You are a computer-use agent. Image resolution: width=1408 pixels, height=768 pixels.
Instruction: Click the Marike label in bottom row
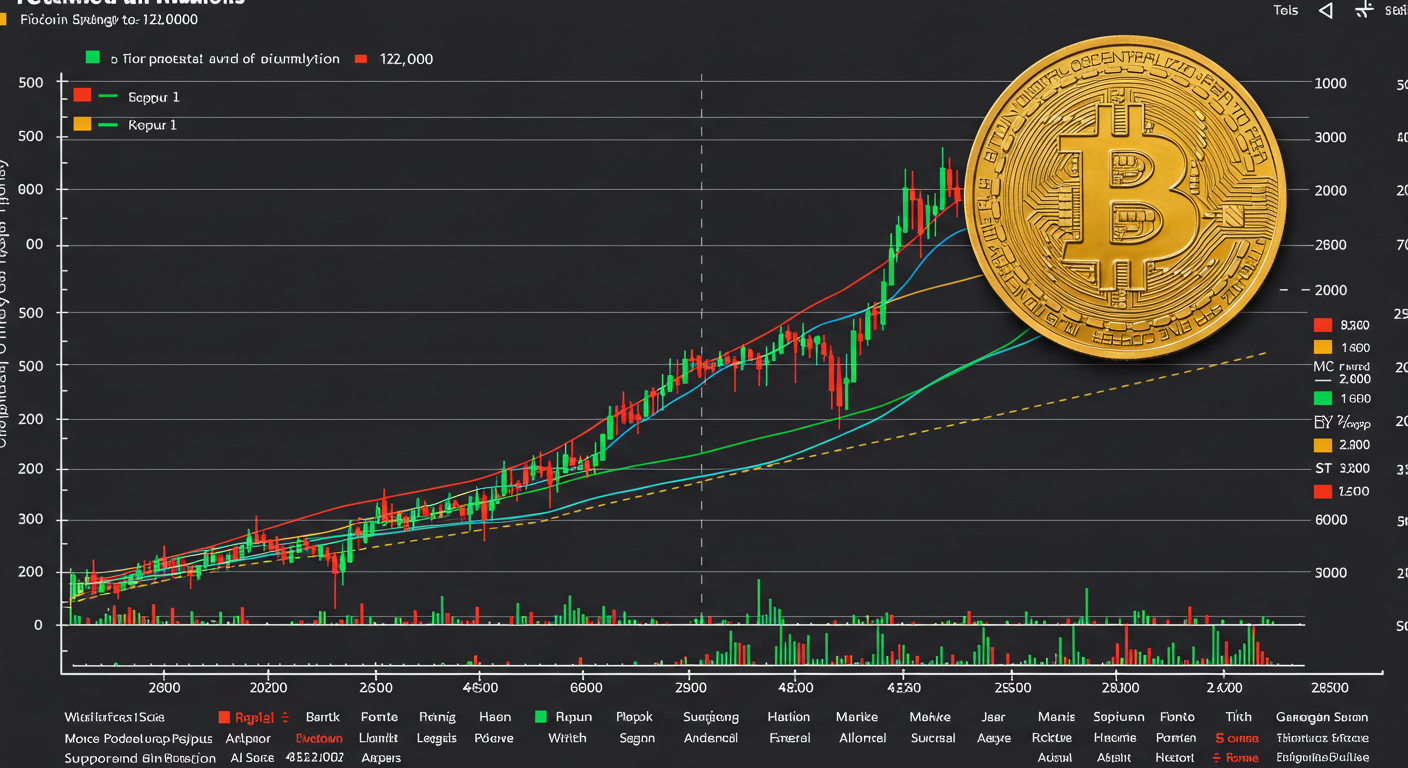859,717
